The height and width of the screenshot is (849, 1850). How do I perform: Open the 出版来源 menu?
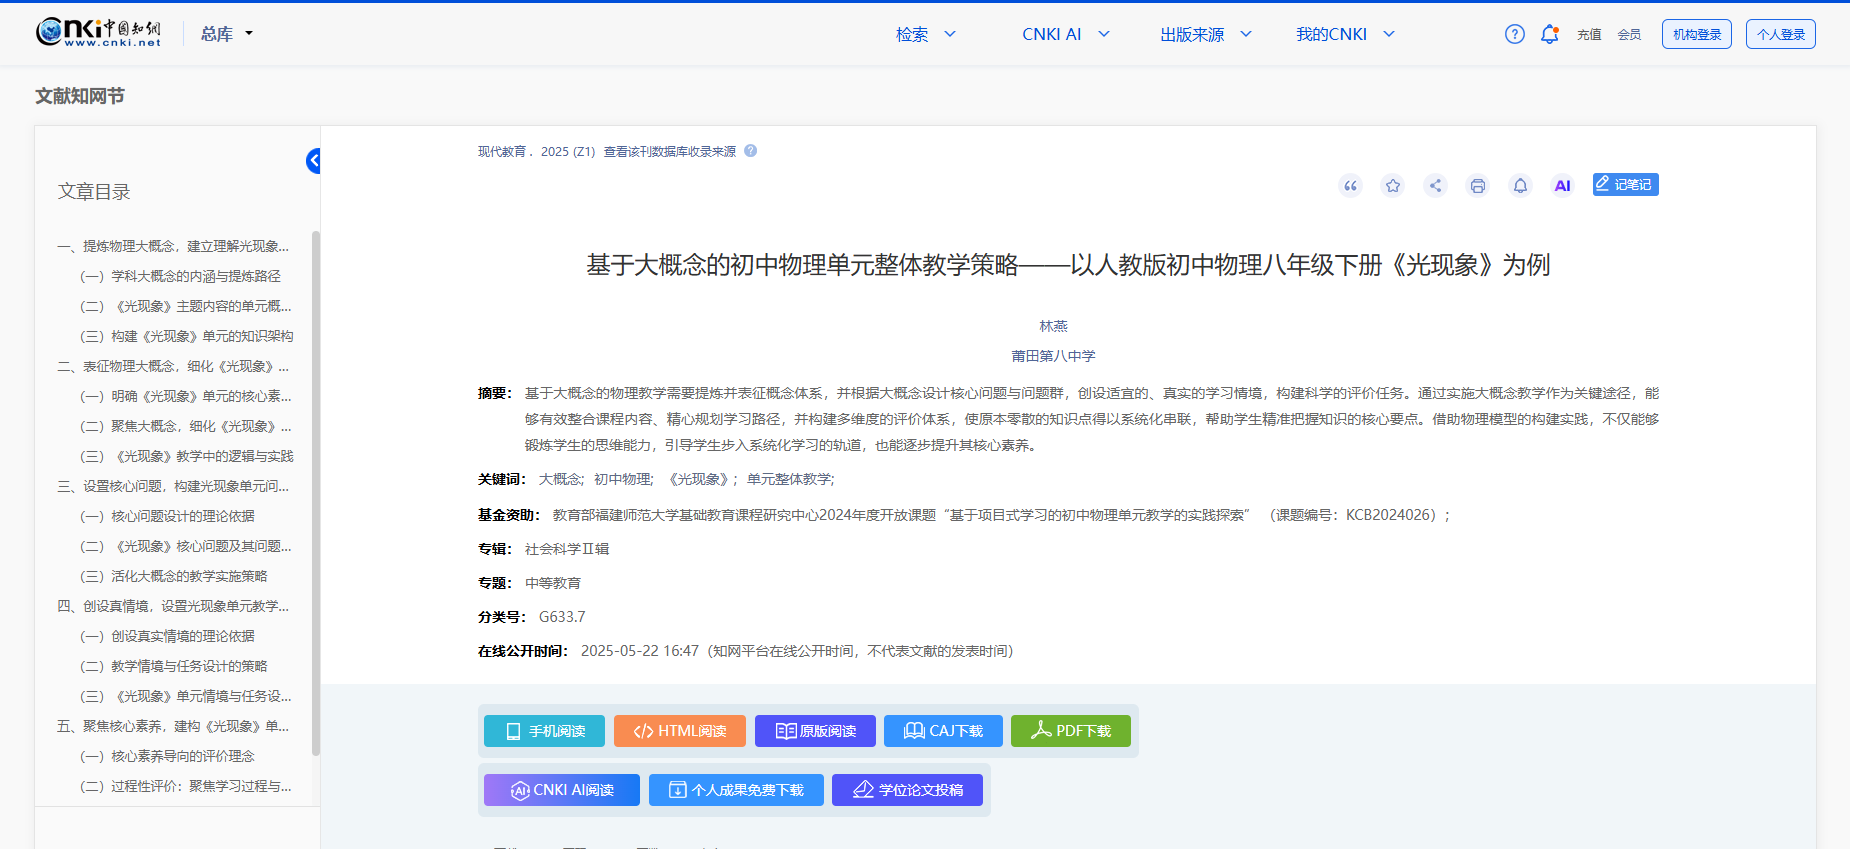click(1205, 34)
